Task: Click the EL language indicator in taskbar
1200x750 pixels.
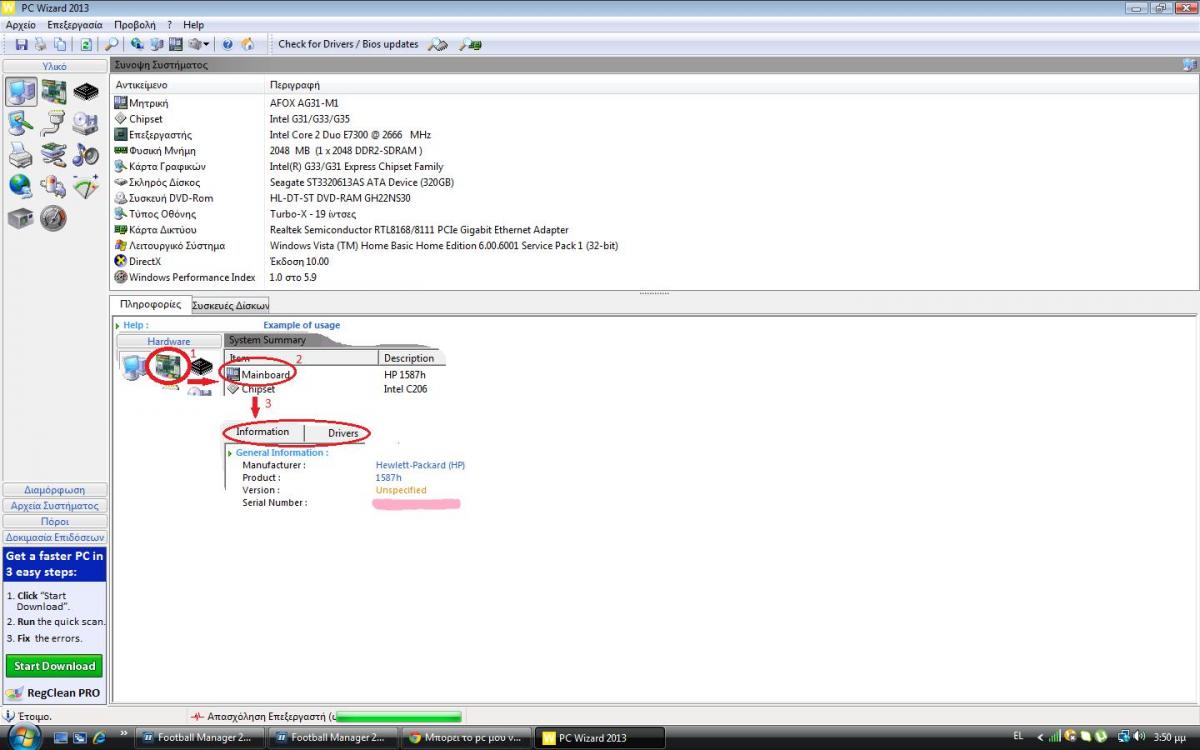Action: pos(1019,736)
